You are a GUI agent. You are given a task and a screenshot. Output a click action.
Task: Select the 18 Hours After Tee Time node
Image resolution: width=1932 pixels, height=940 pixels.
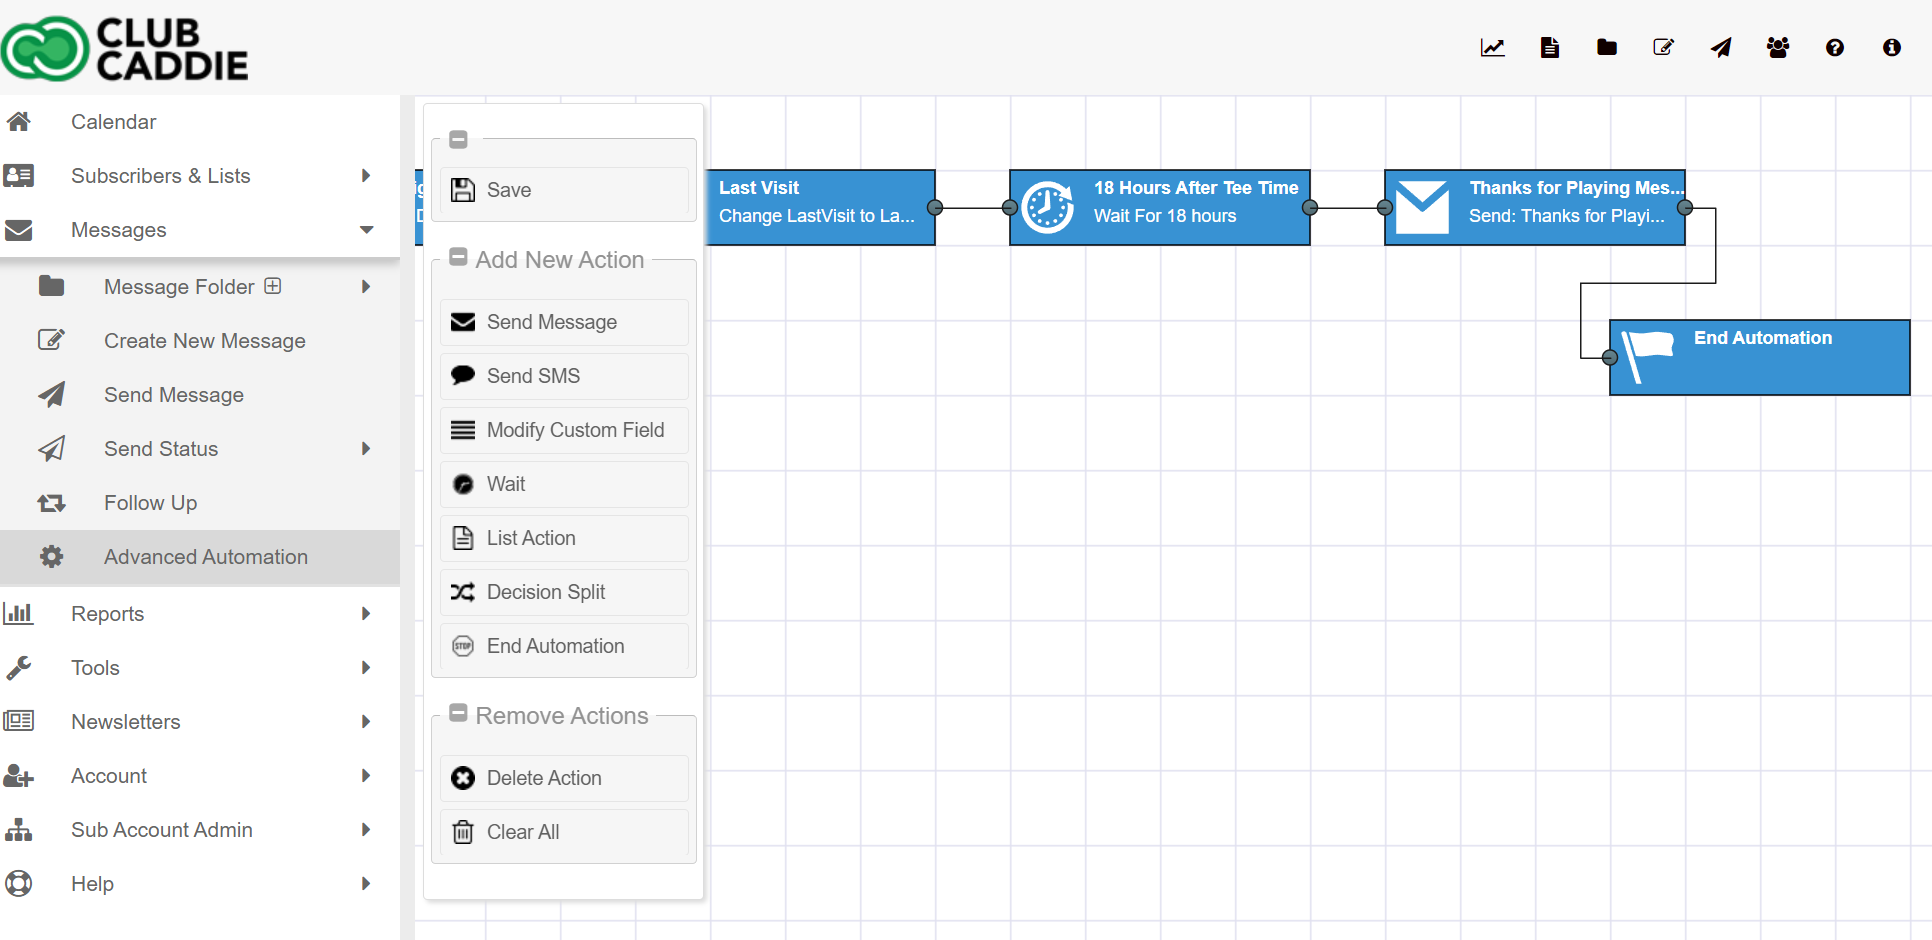1160,207
